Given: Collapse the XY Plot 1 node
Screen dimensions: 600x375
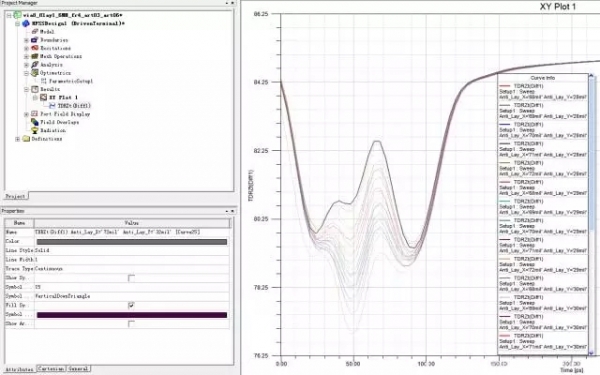Looking at the screenshot, I should coord(35,98).
